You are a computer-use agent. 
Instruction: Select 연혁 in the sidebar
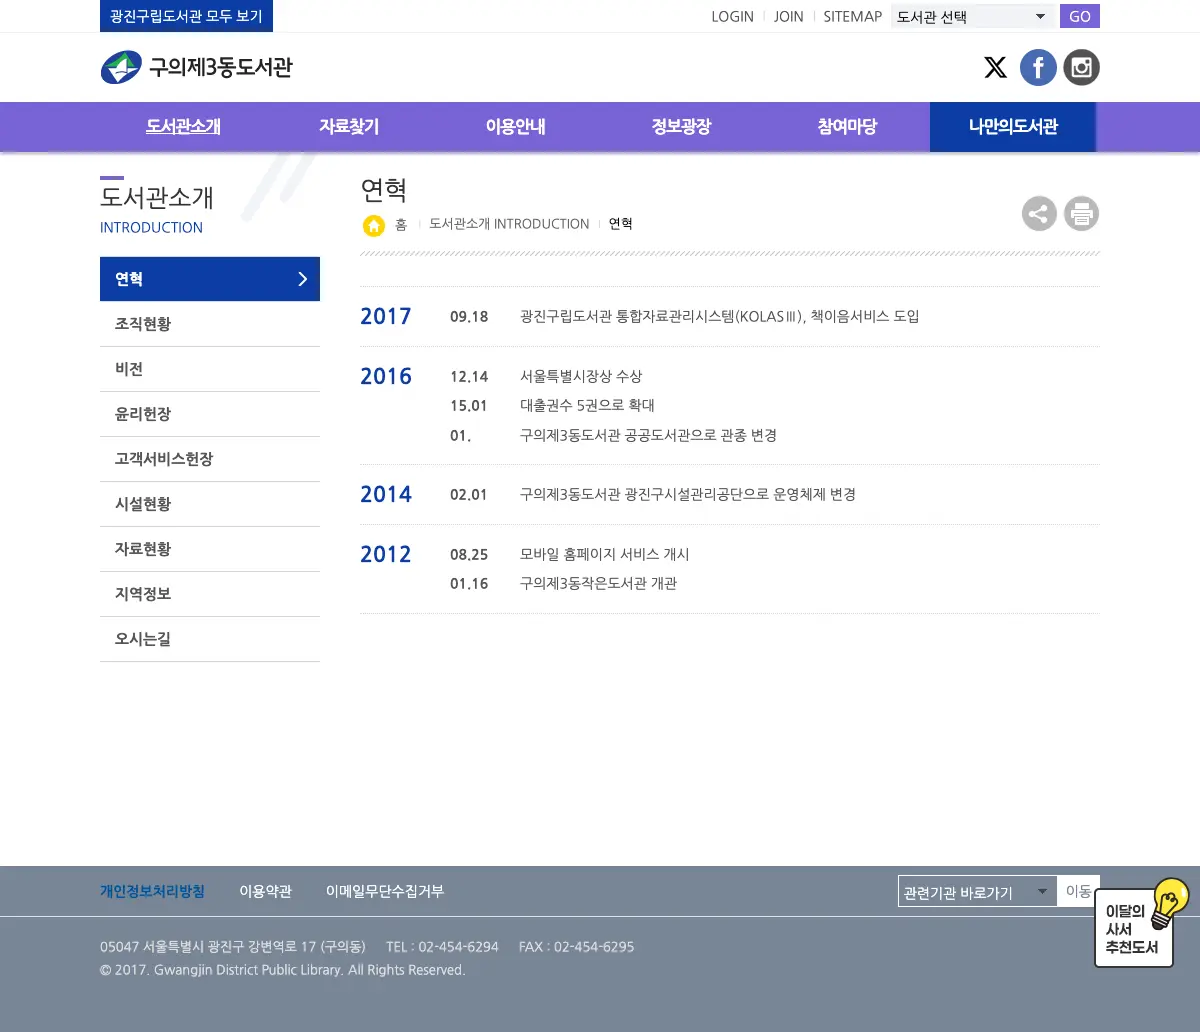(210, 279)
